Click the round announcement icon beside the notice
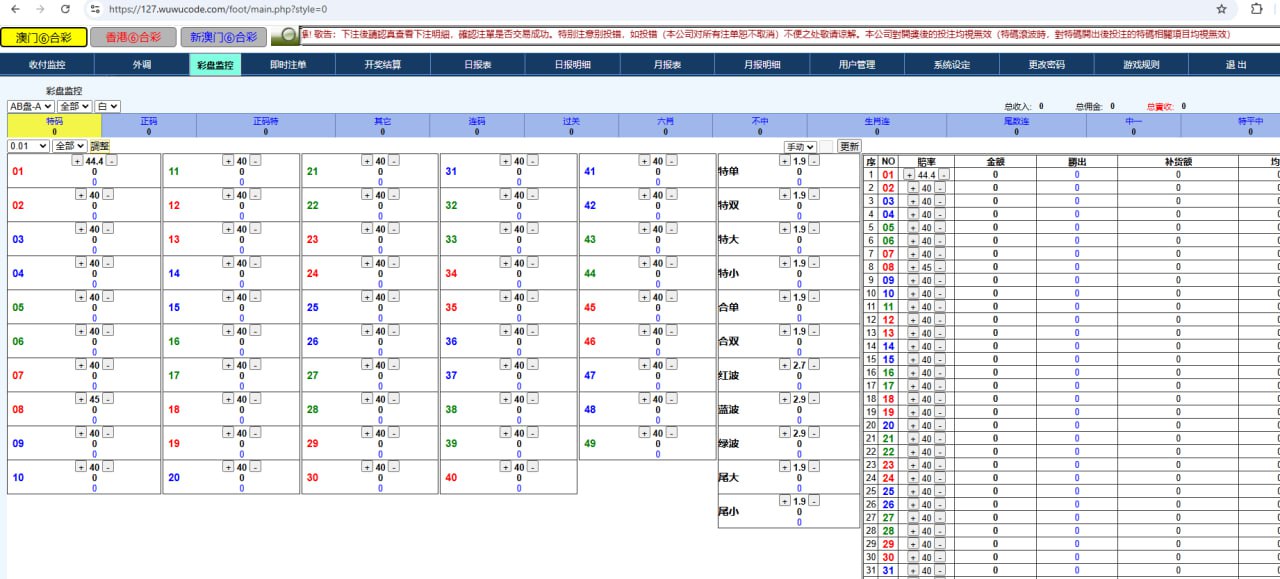The image size is (1280, 579). click(288, 36)
